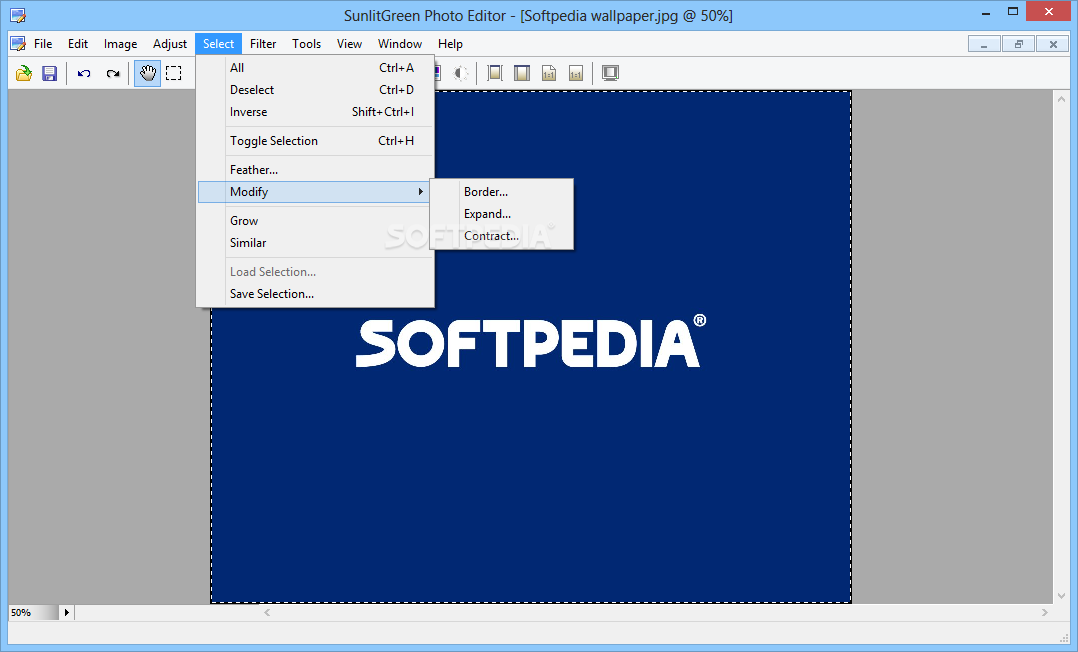
Task: Open the Adjust menu
Action: point(170,44)
